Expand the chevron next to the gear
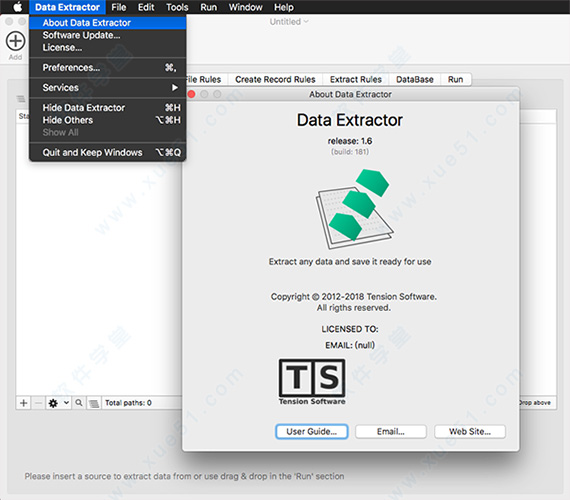Viewport: 570px width, 500px height. tap(66, 403)
